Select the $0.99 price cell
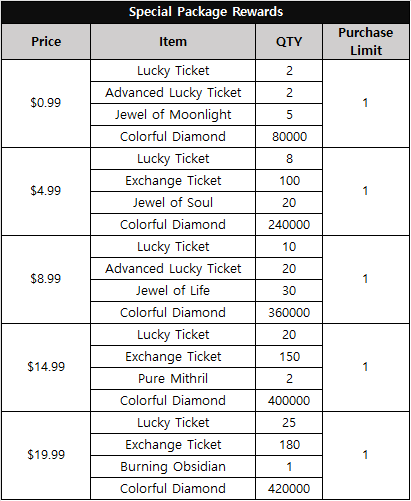411x501 pixels. click(x=46, y=103)
